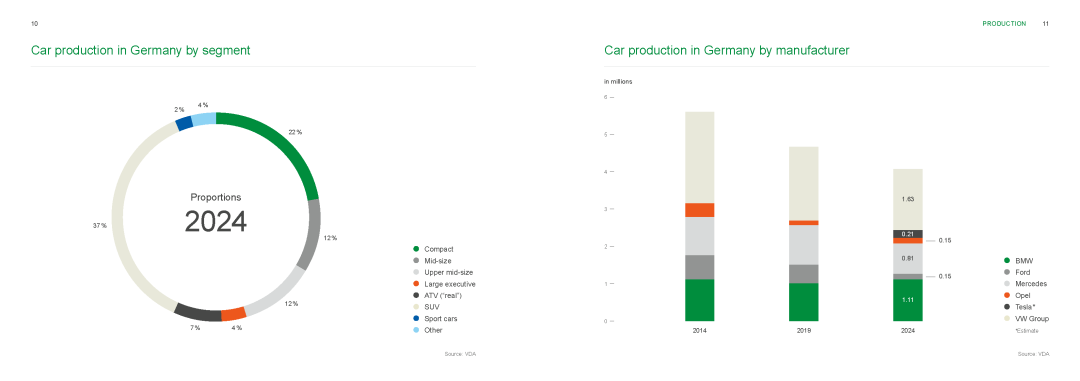Click the orange Opel segment in 2014 bar
This screenshot has width=1080, height=381.
click(x=700, y=210)
